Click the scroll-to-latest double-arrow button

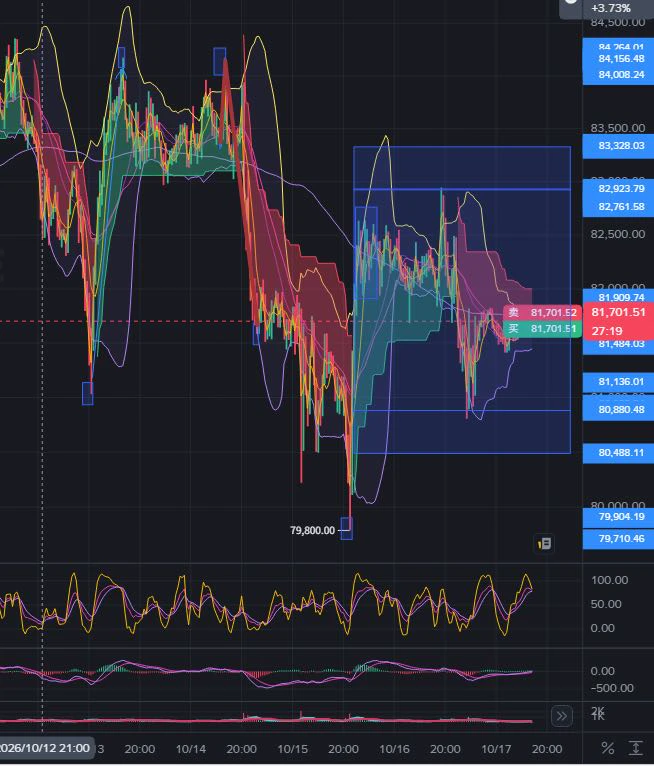click(x=562, y=716)
